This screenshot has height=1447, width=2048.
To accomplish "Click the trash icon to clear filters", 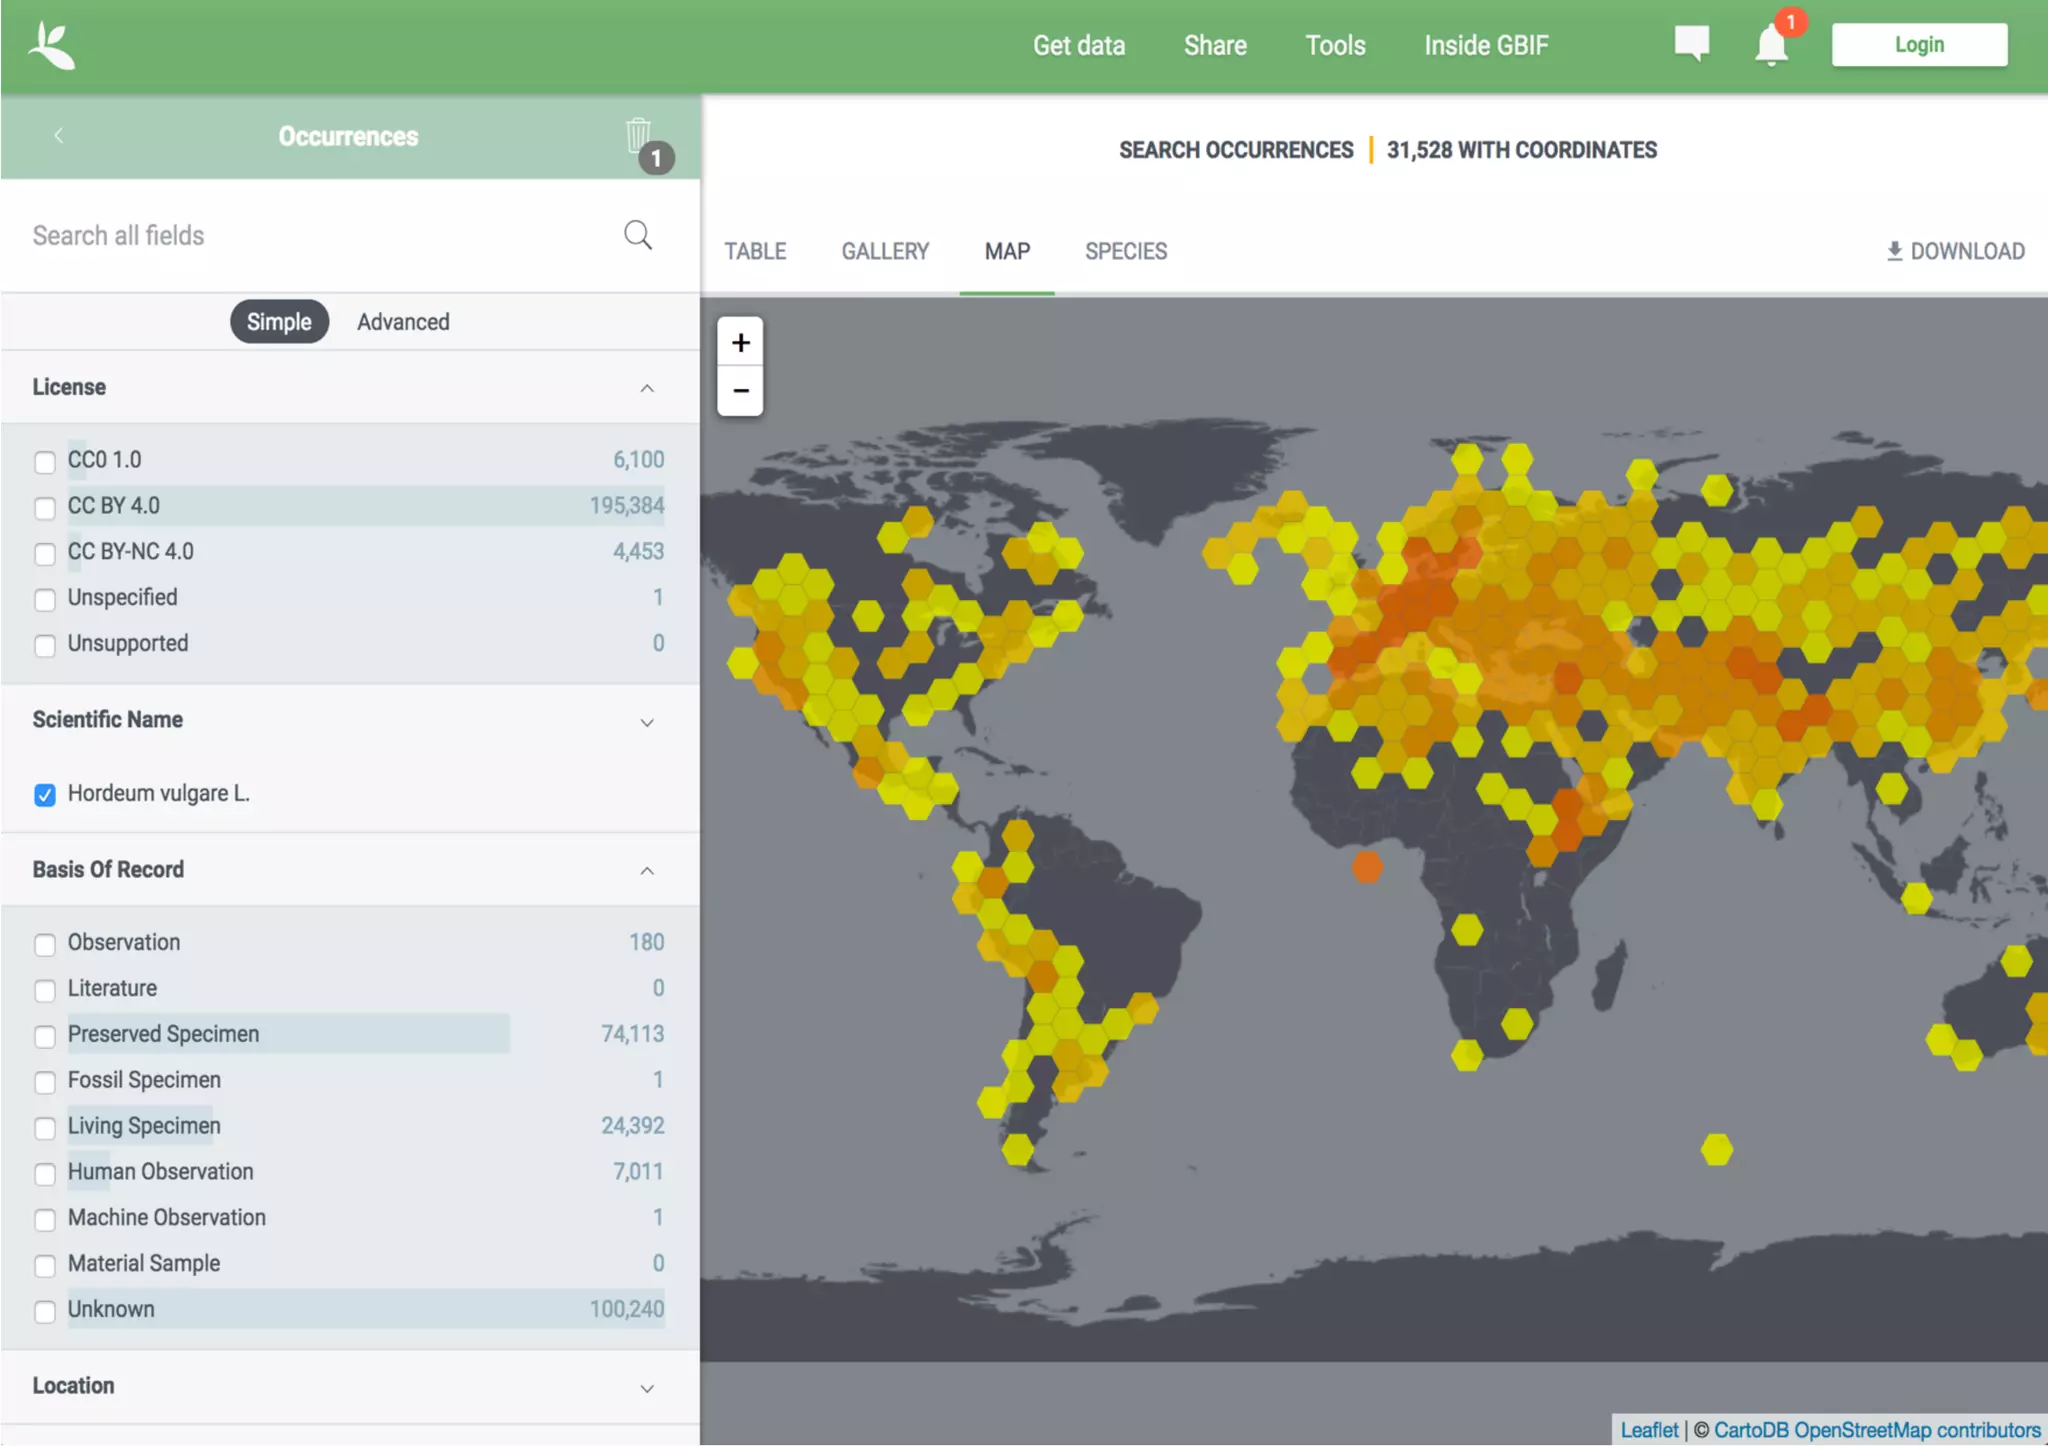I will click(638, 135).
